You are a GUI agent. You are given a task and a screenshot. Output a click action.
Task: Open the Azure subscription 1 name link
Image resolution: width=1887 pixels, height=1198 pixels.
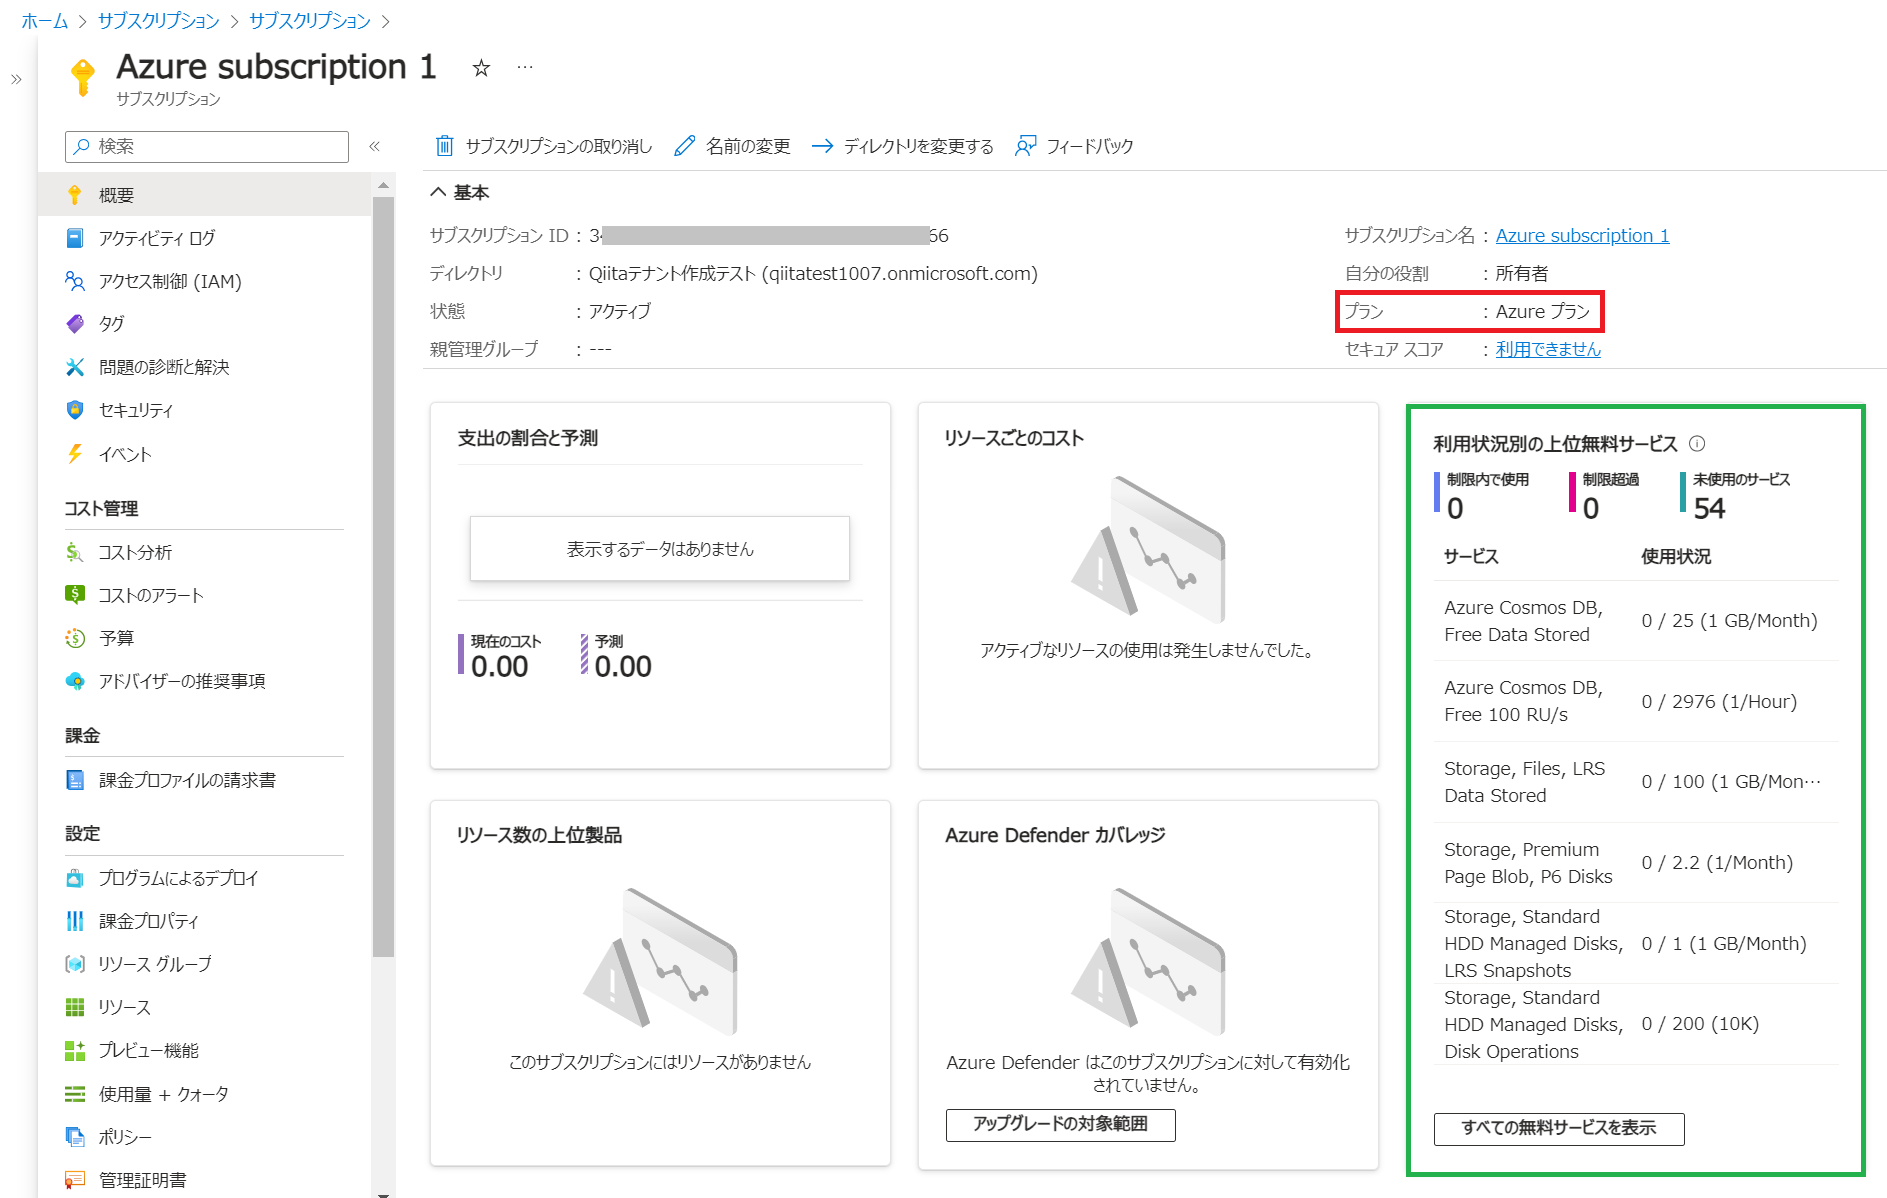[x=1582, y=236]
